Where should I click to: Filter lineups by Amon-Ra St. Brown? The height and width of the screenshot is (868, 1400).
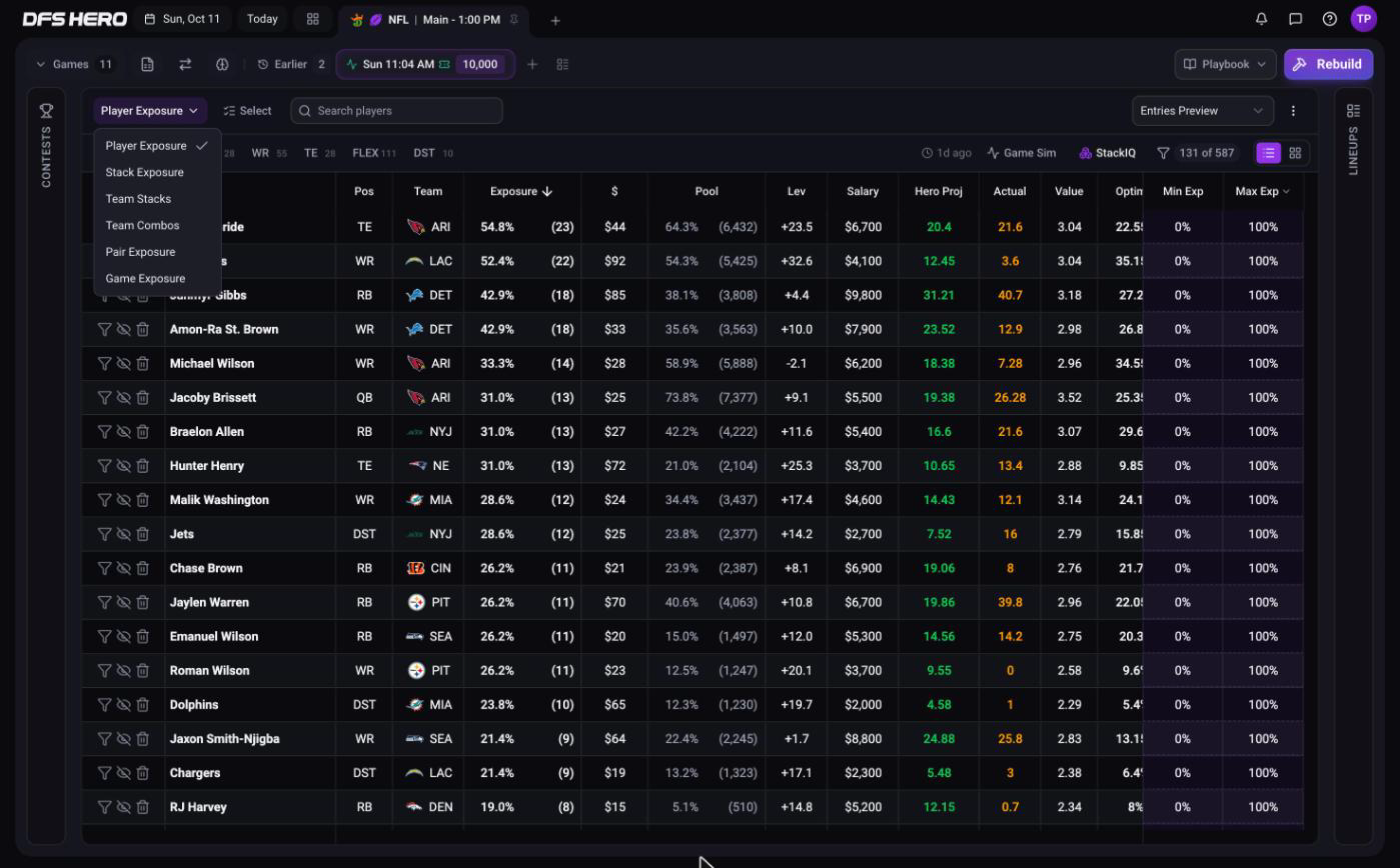click(104, 329)
